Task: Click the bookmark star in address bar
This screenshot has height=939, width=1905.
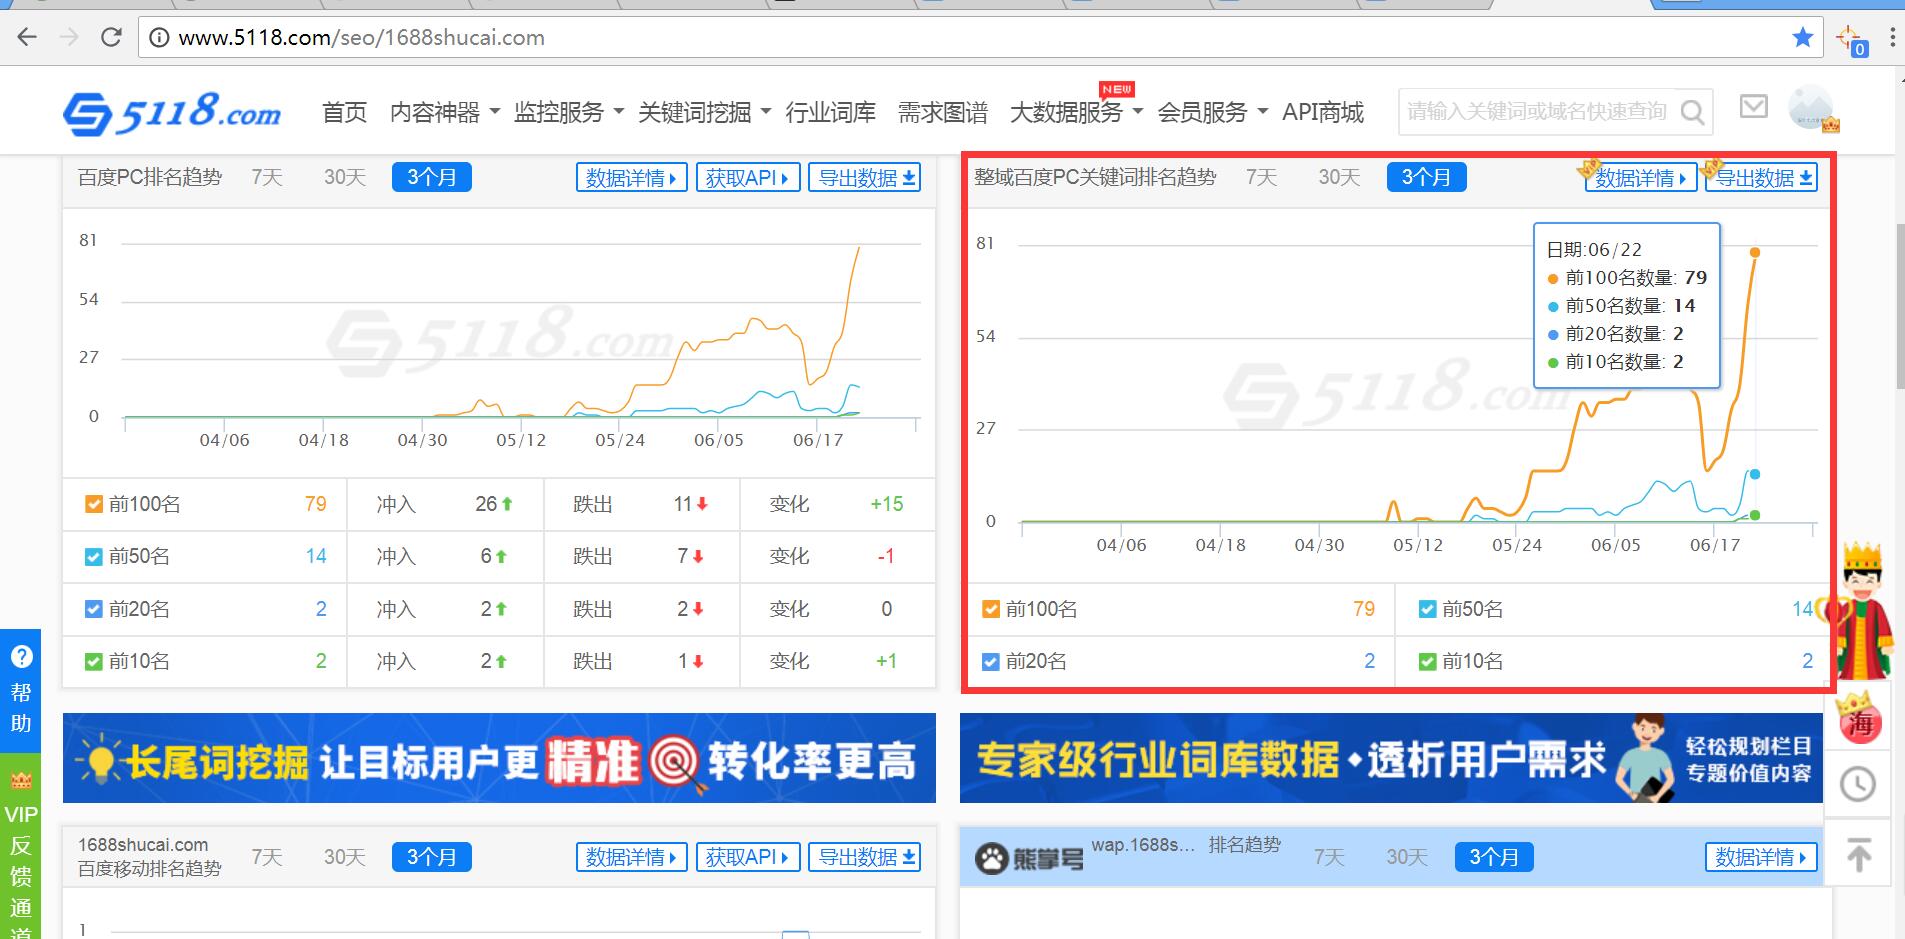Action: tap(1802, 38)
